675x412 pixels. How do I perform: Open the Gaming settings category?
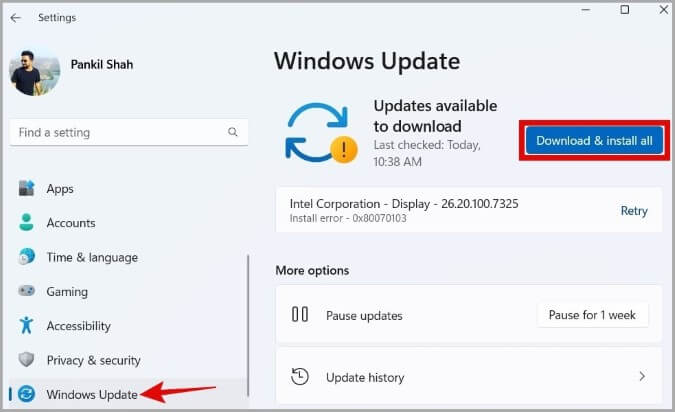67,292
